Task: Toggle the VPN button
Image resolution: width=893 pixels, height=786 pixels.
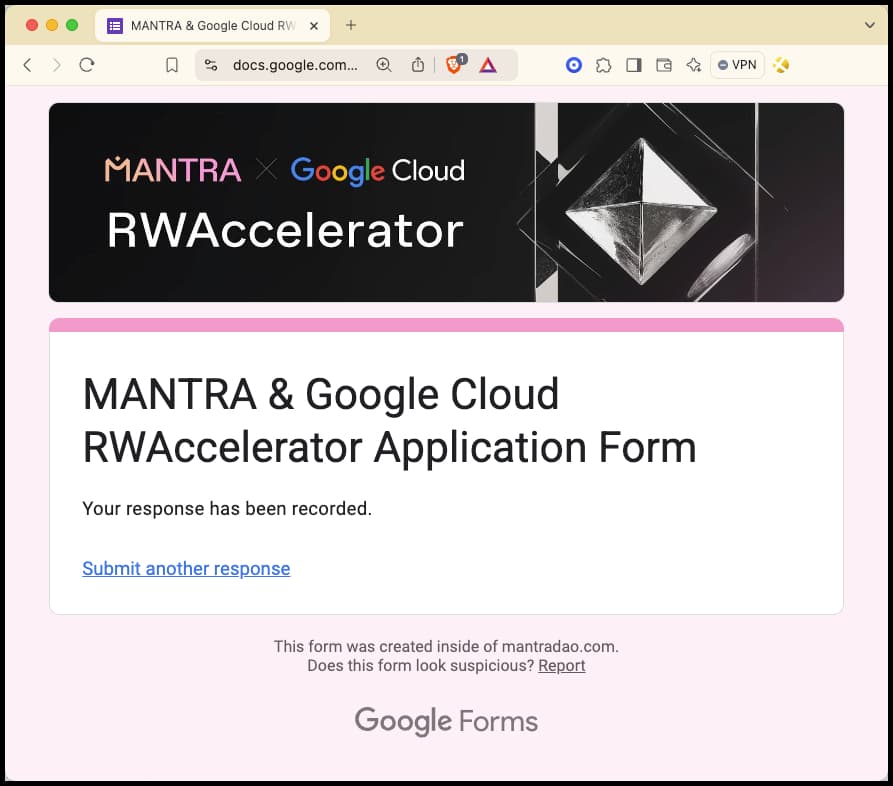Action: click(x=737, y=65)
